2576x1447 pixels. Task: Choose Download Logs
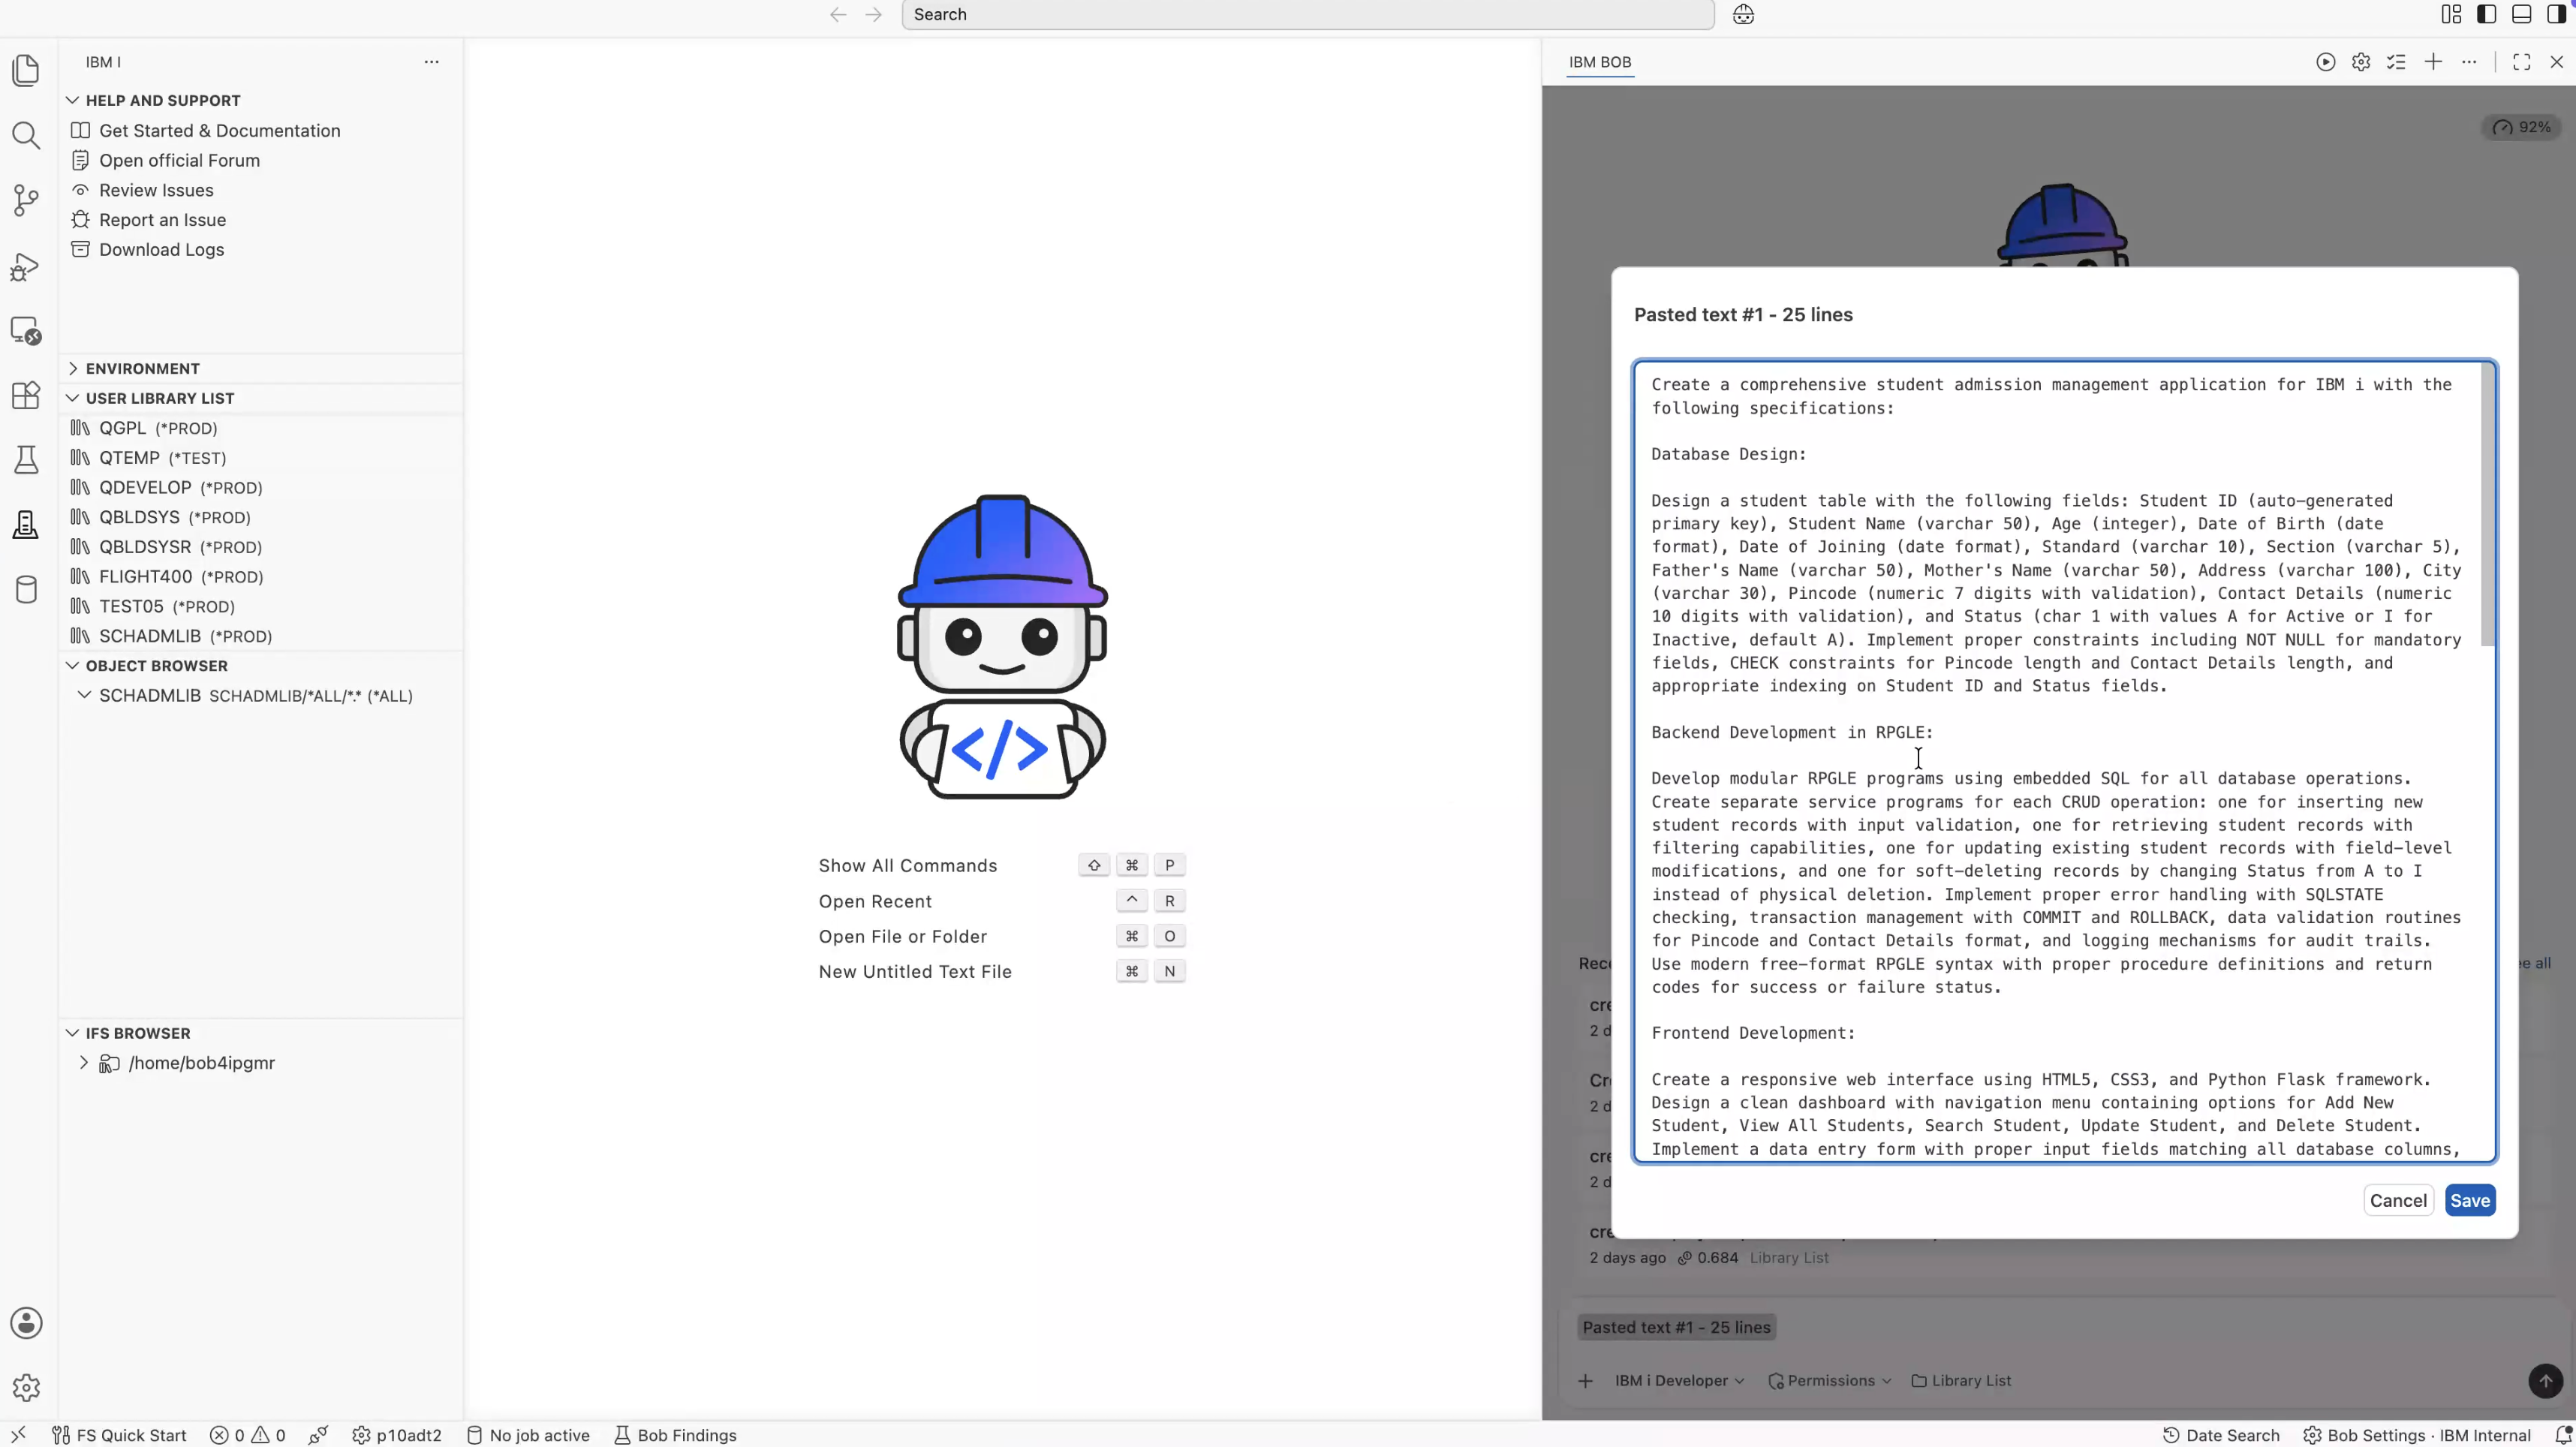click(x=161, y=249)
